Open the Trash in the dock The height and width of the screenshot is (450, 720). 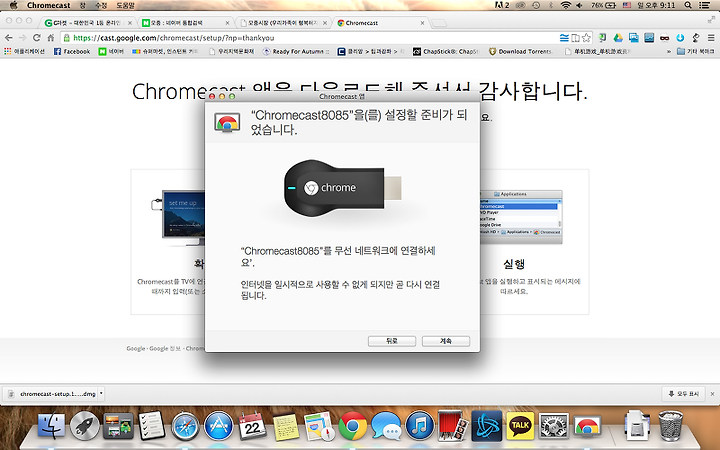(670, 426)
